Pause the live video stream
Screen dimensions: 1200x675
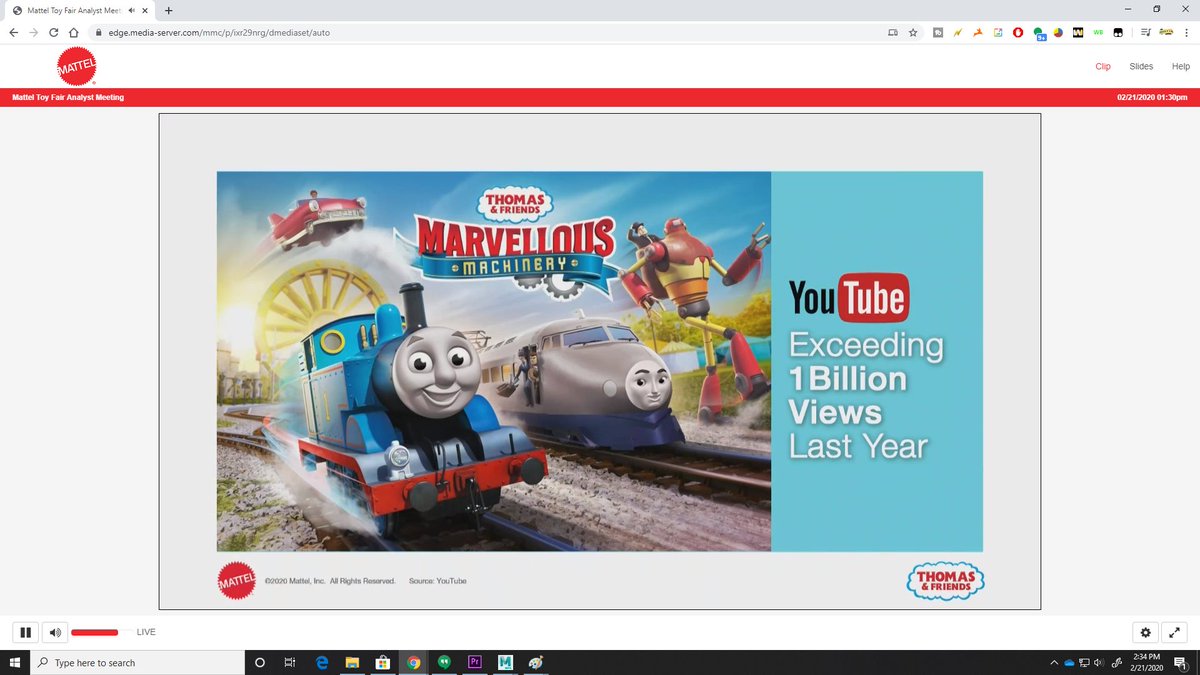(x=25, y=632)
